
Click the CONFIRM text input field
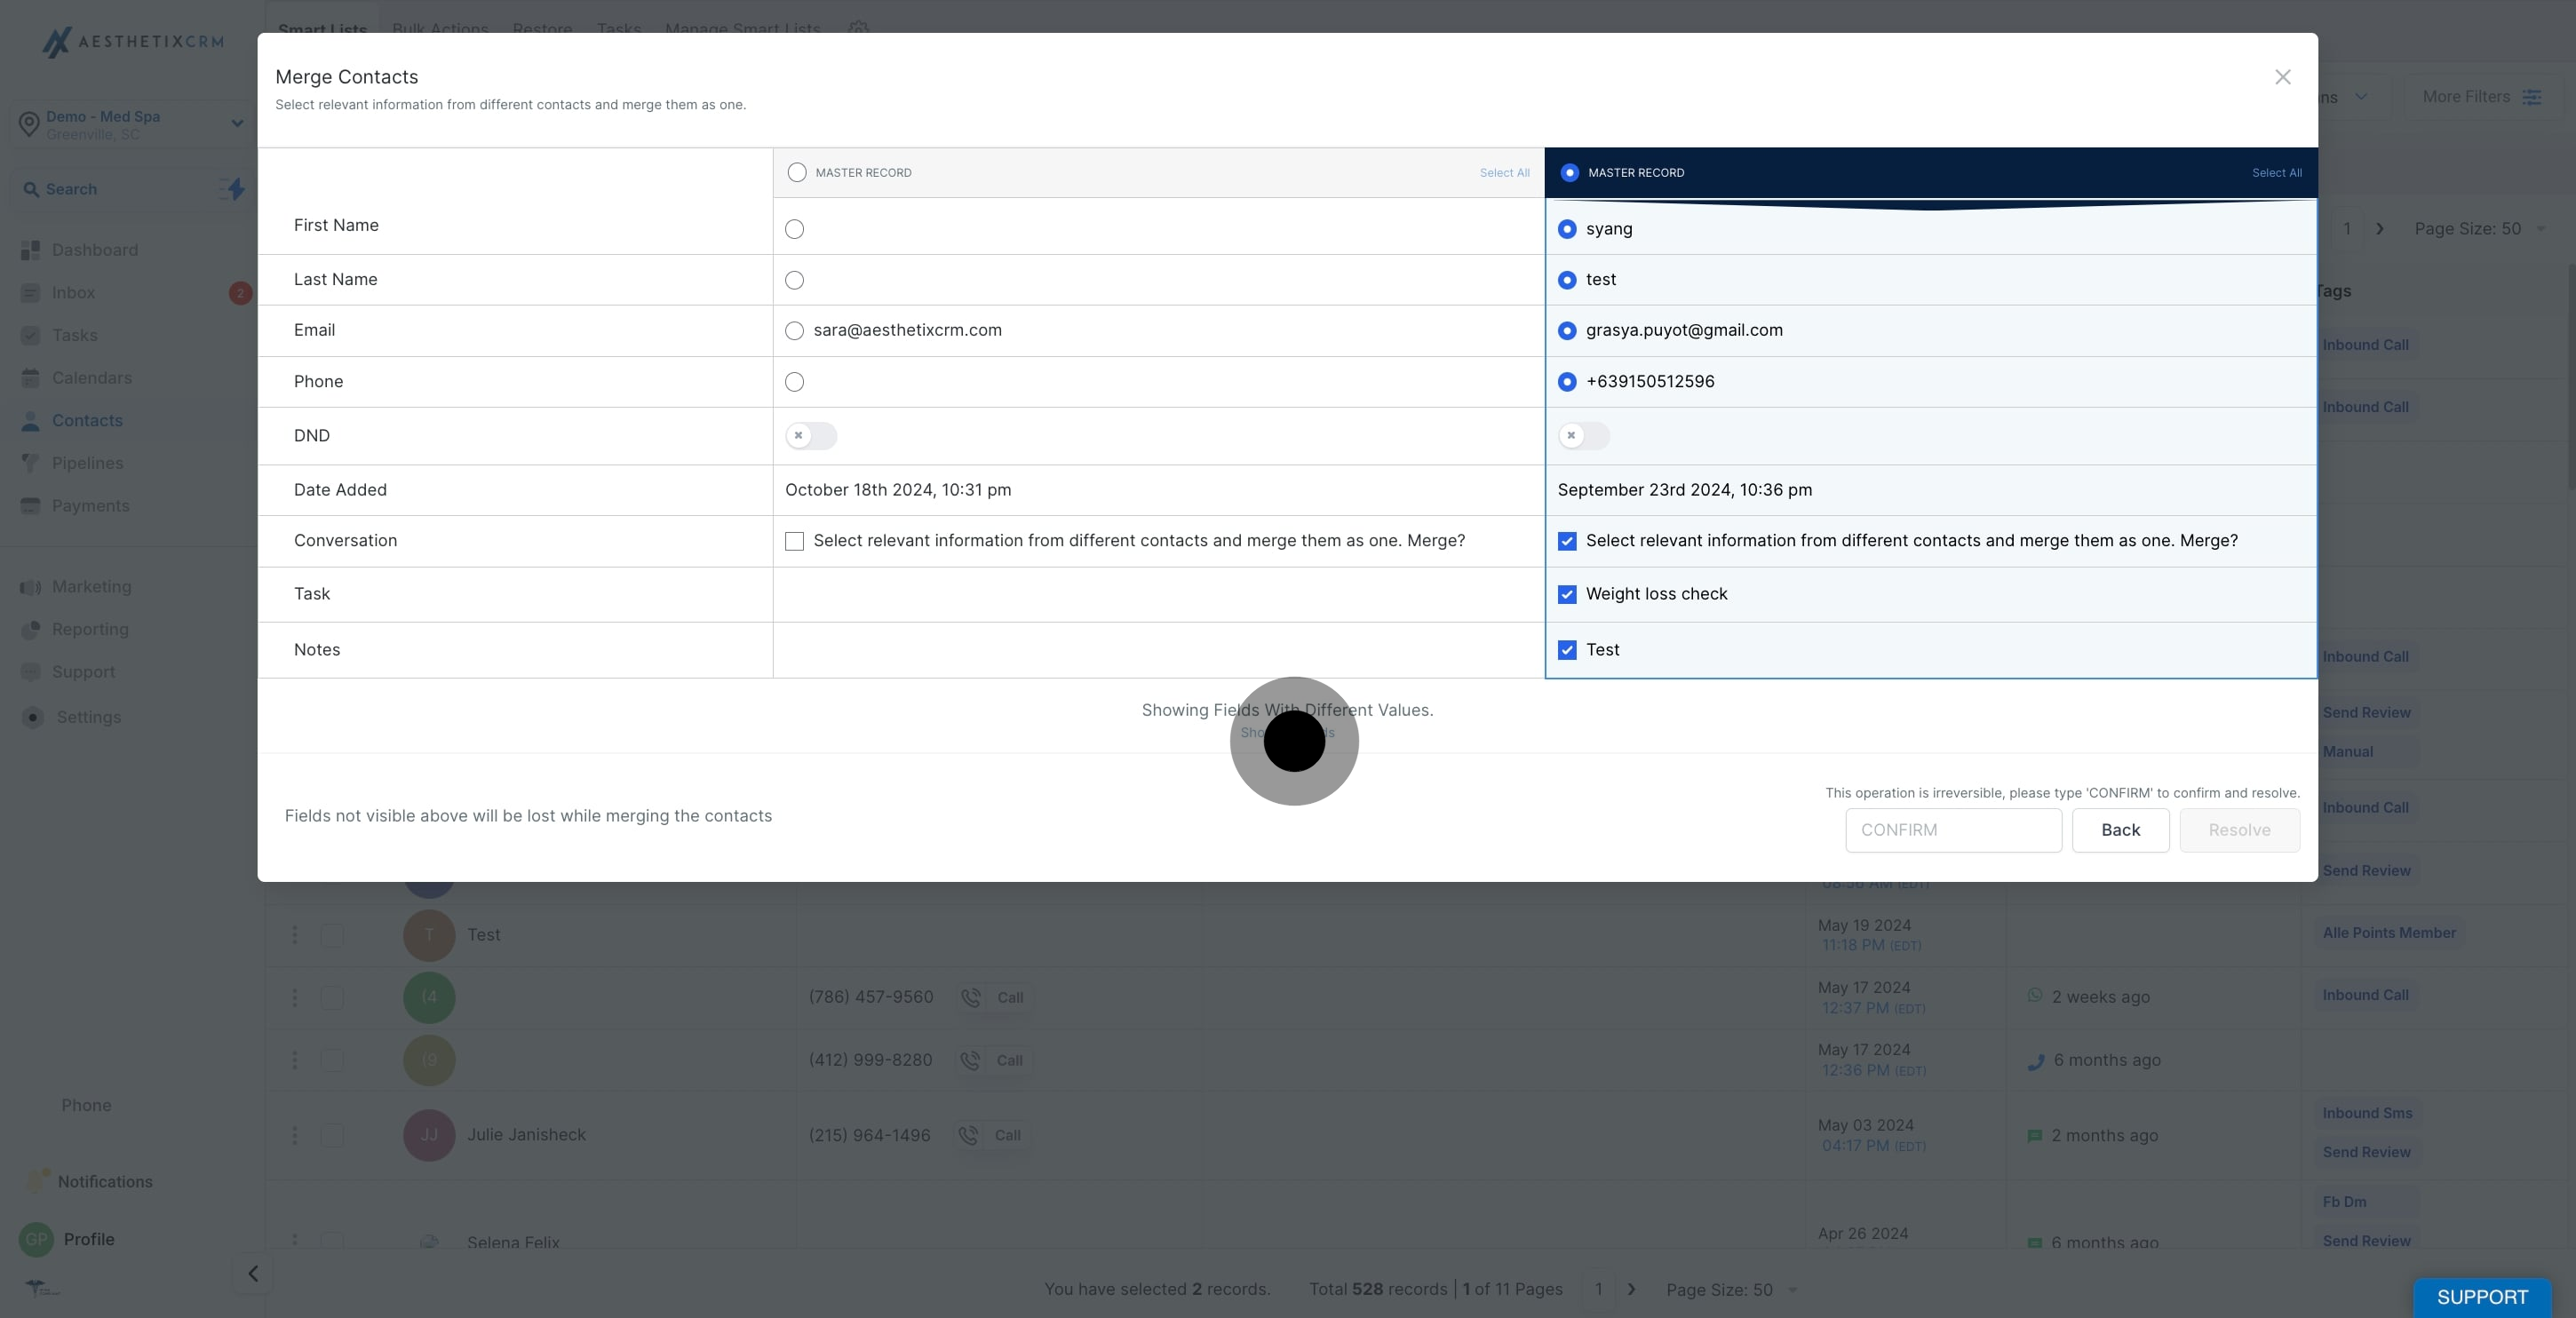pos(1953,830)
